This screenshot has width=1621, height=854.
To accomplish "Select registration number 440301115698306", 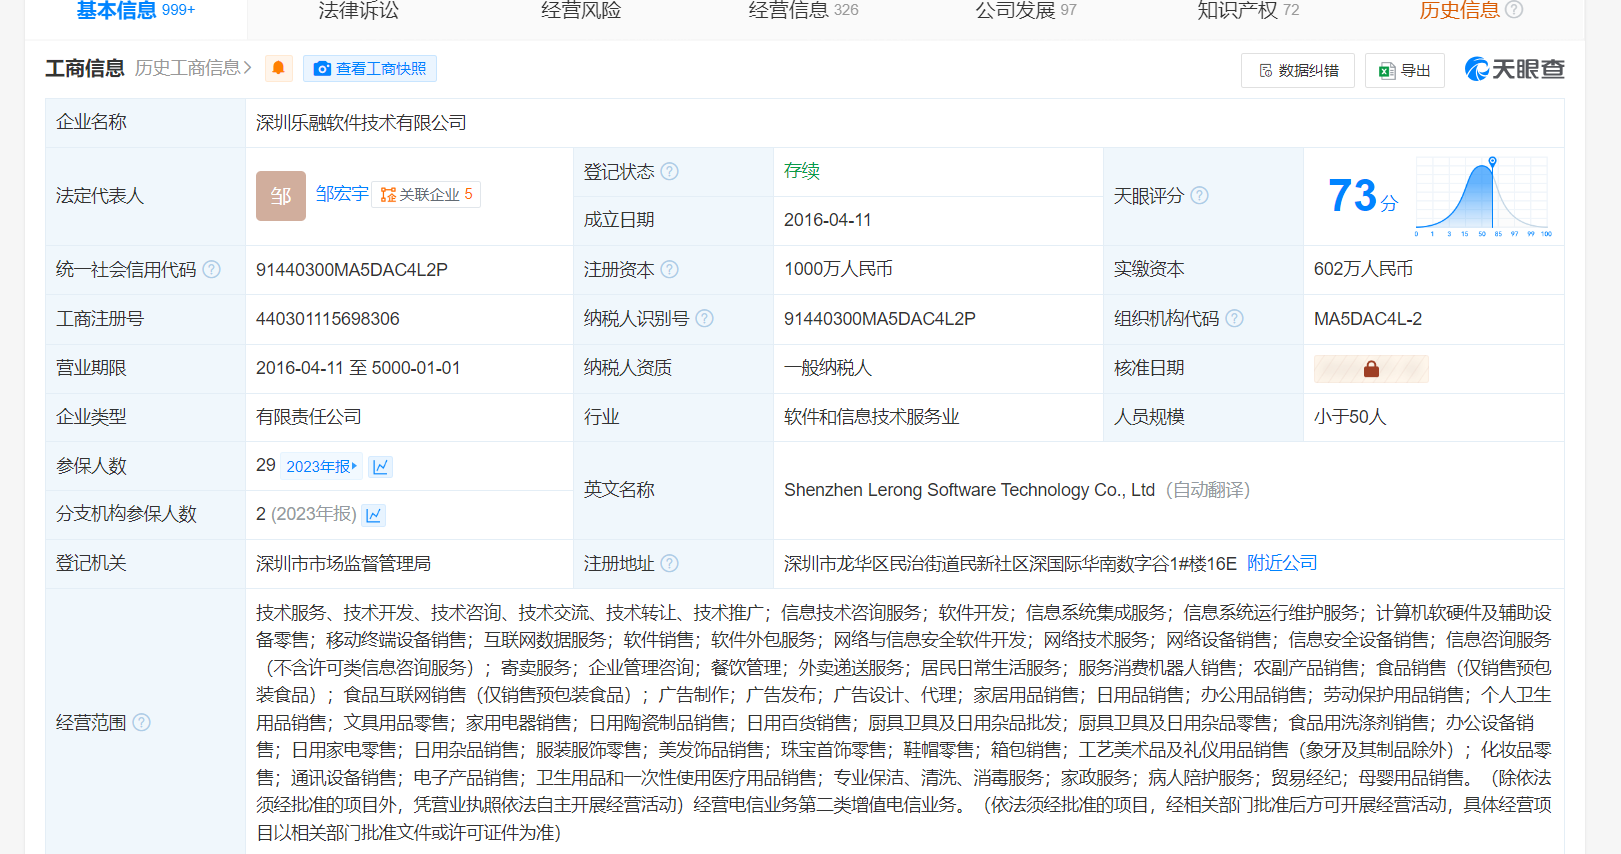I will [328, 319].
